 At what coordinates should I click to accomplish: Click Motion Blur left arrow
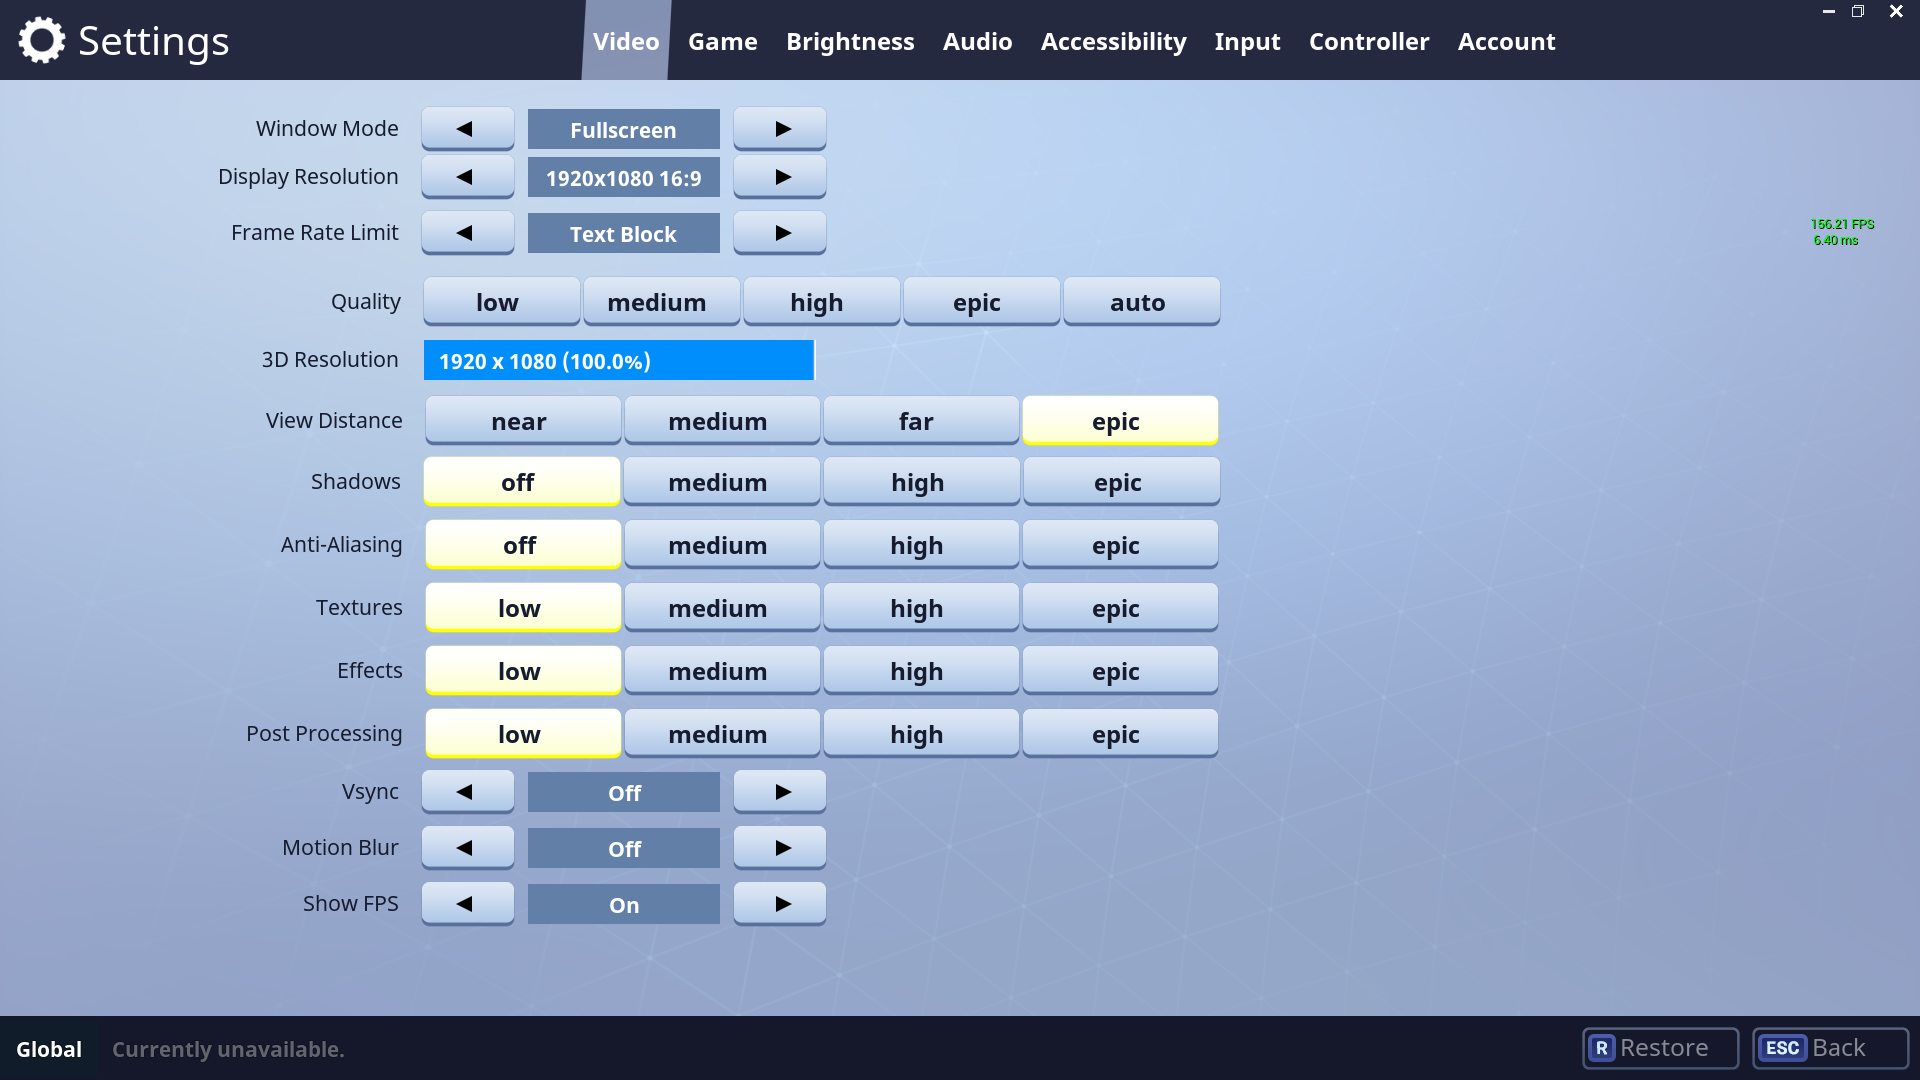(467, 848)
